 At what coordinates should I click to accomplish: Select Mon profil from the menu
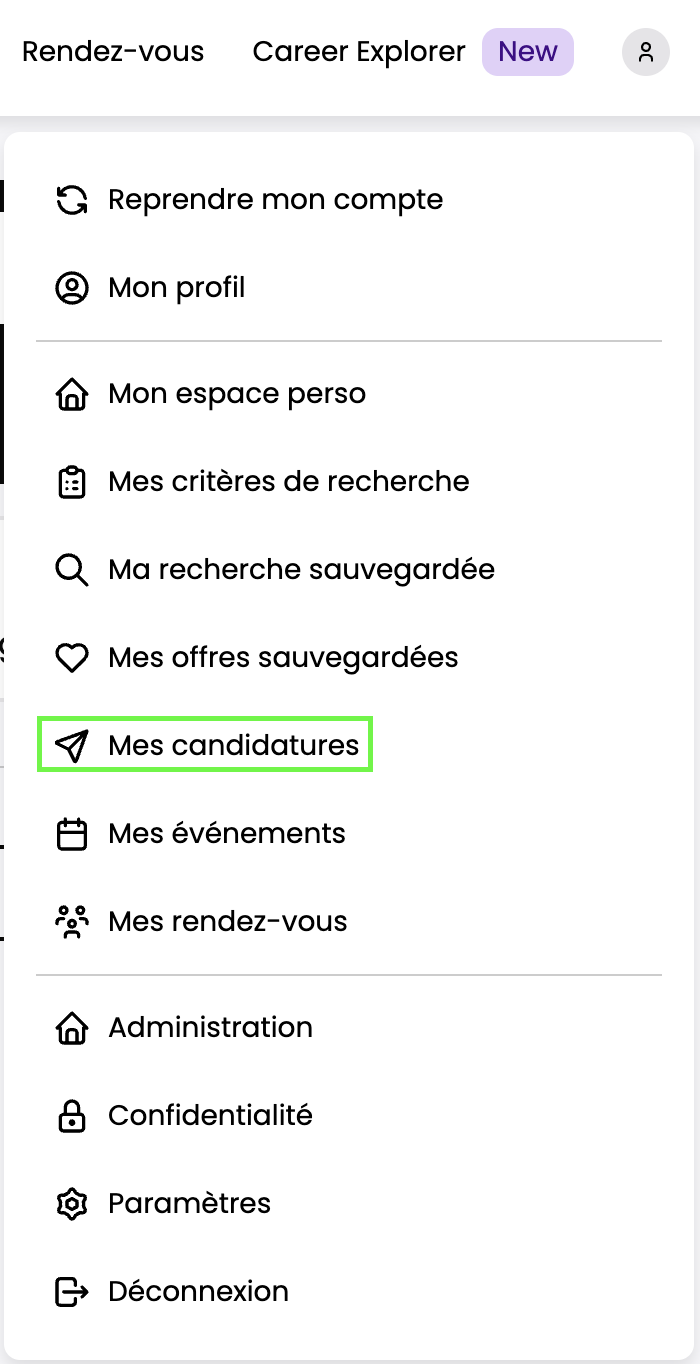pos(177,288)
